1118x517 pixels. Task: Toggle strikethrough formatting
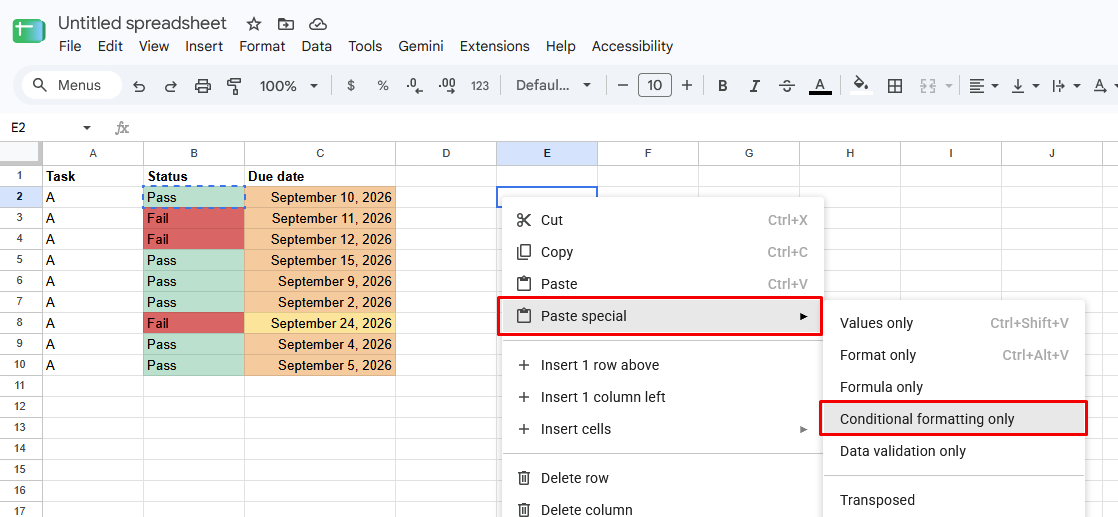click(x=787, y=86)
